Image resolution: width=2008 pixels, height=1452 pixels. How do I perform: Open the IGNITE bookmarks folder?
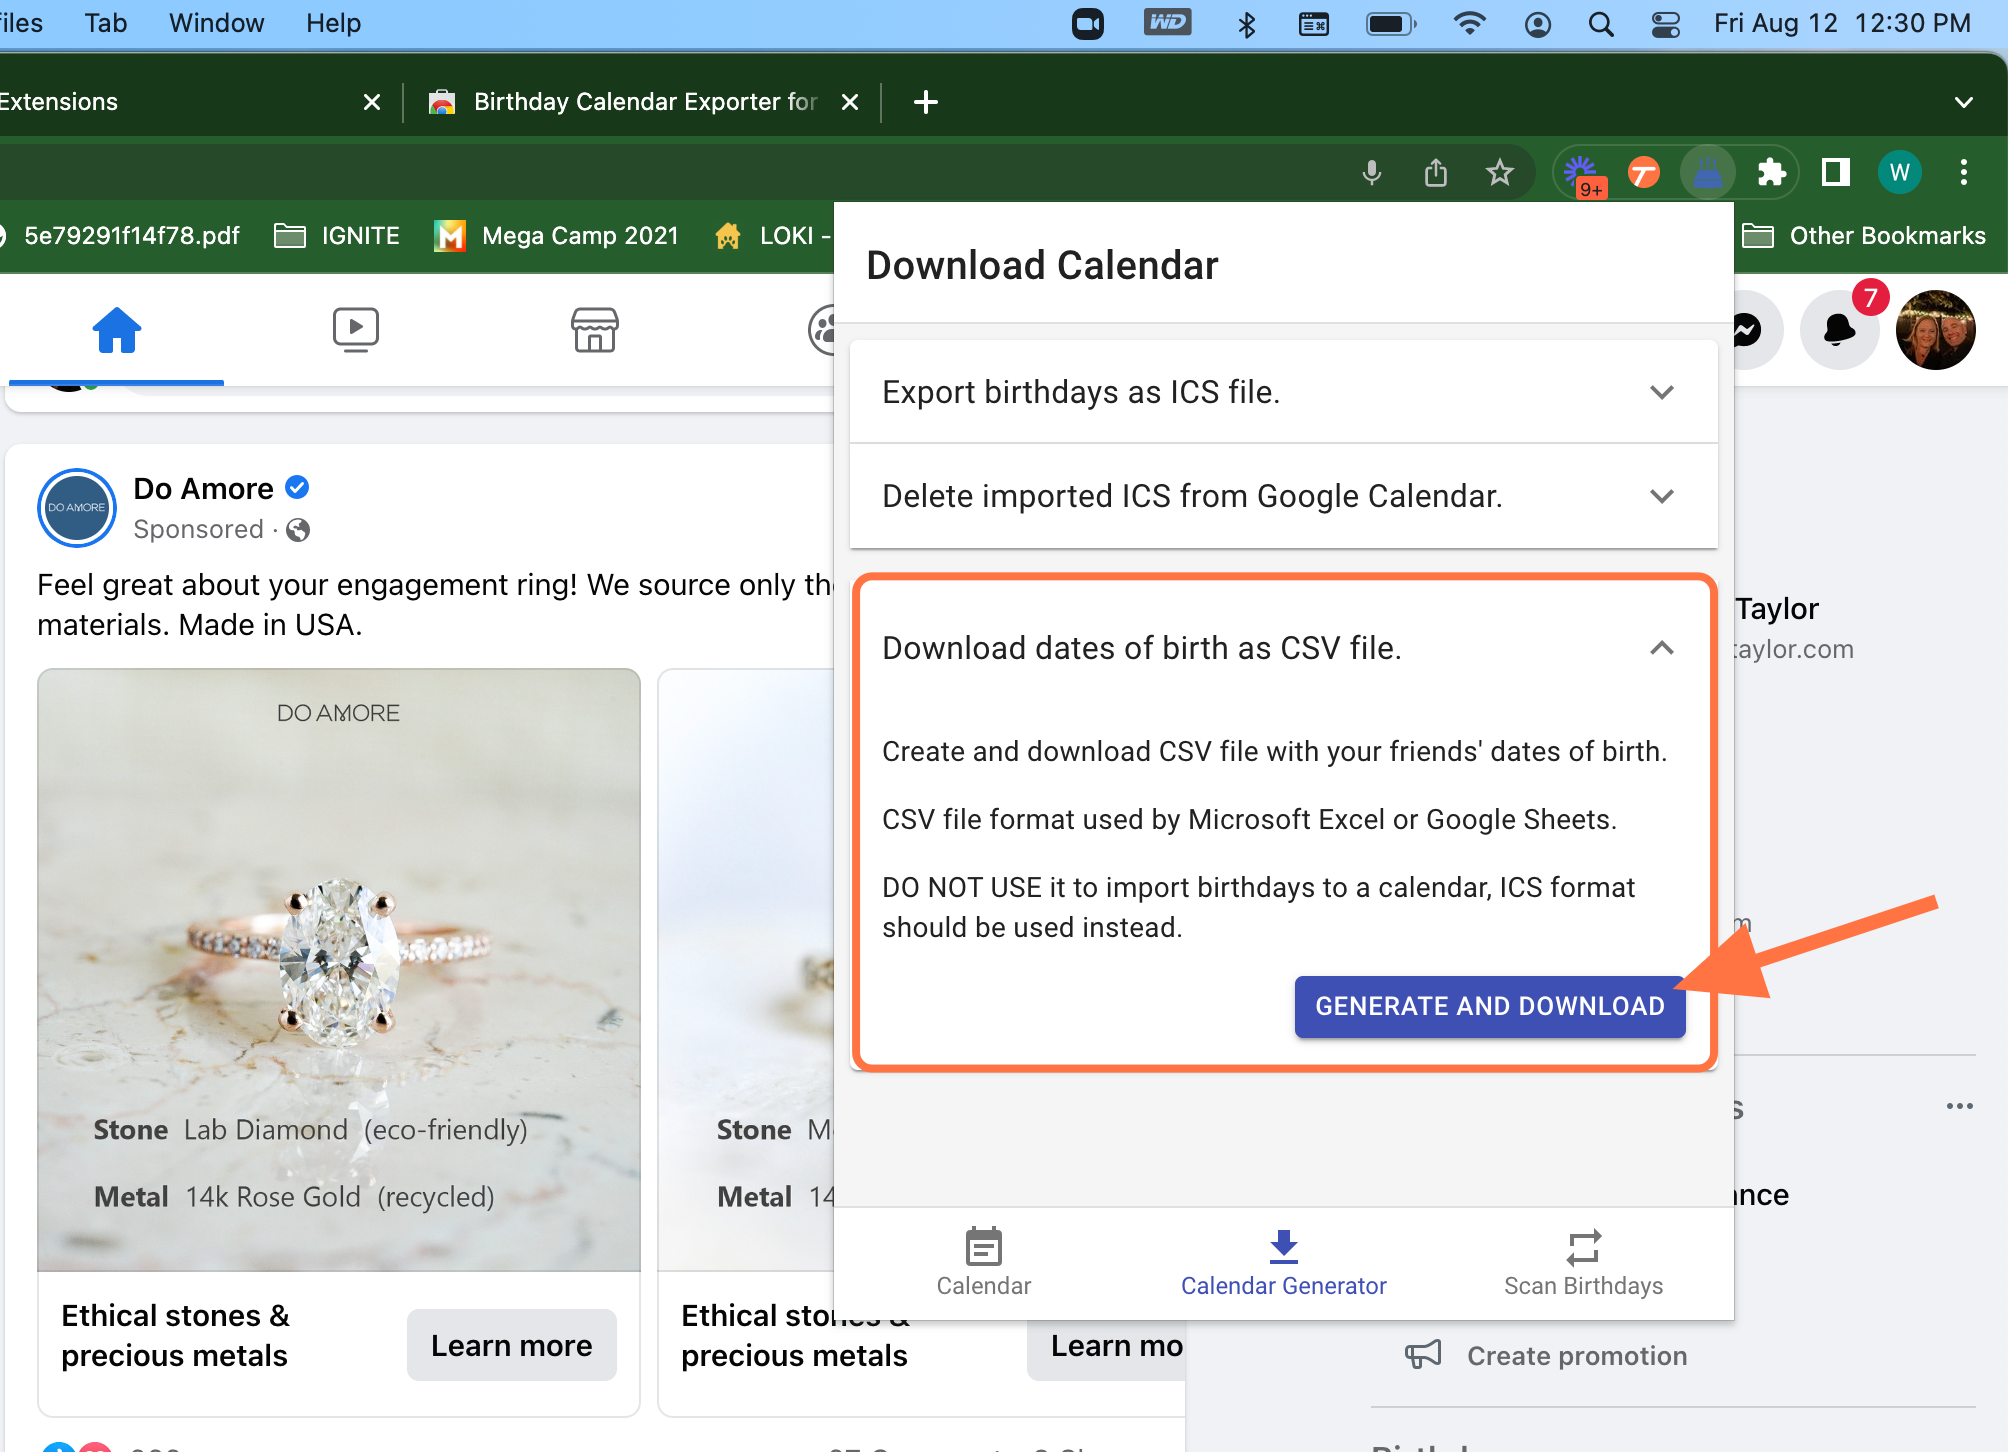point(337,236)
